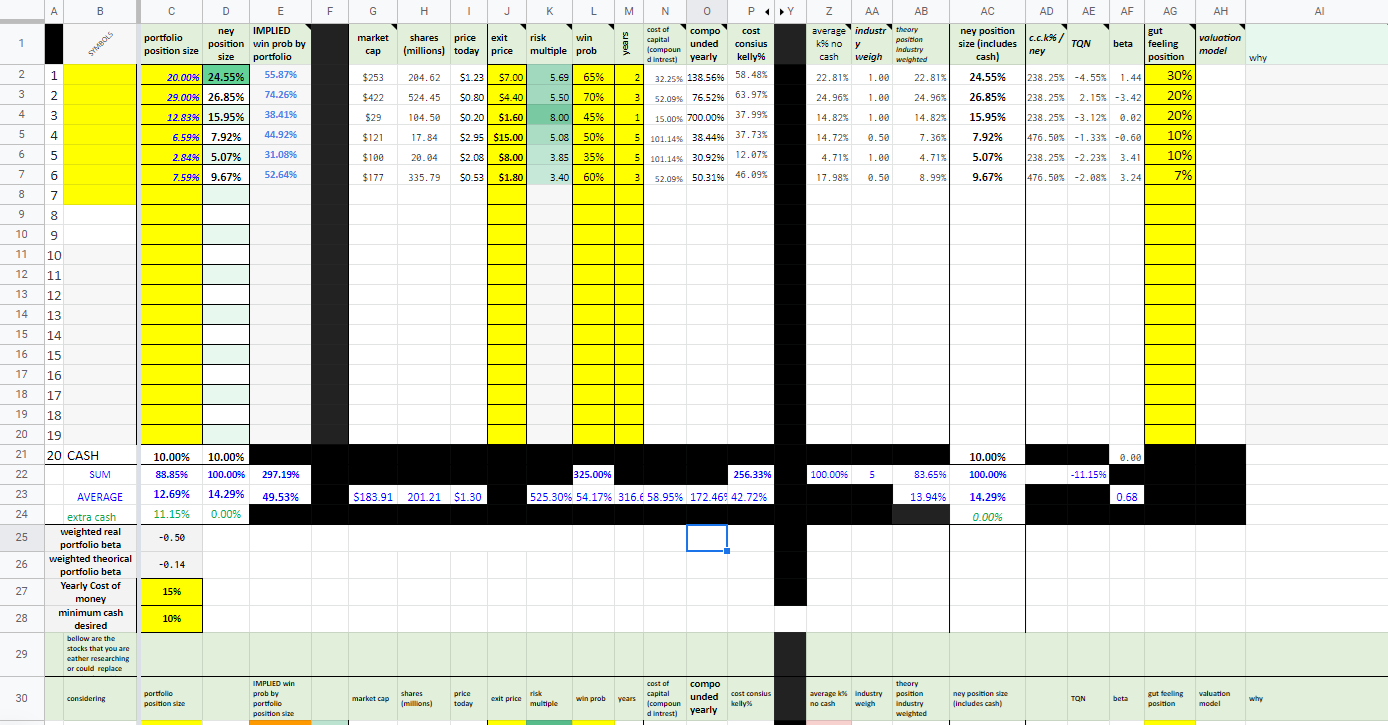Click the 'IMPLIED win prob by portfolio' header

[280, 43]
